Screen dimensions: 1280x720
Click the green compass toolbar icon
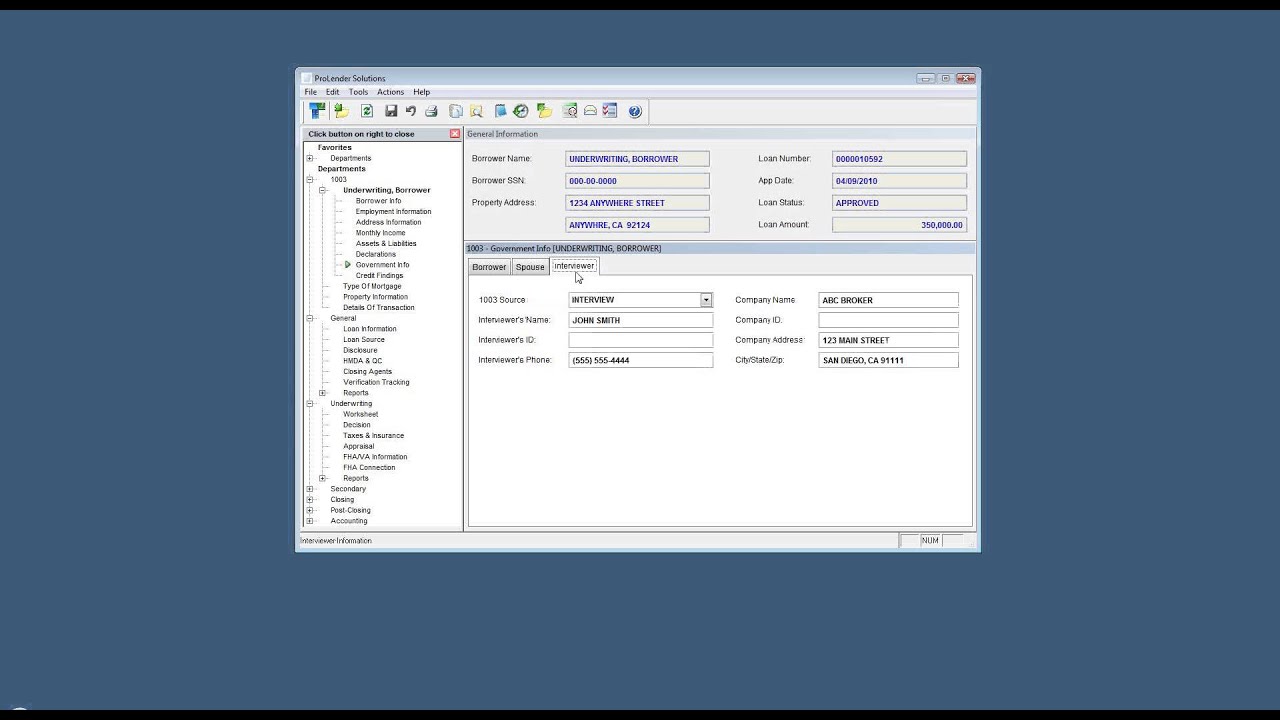point(521,111)
